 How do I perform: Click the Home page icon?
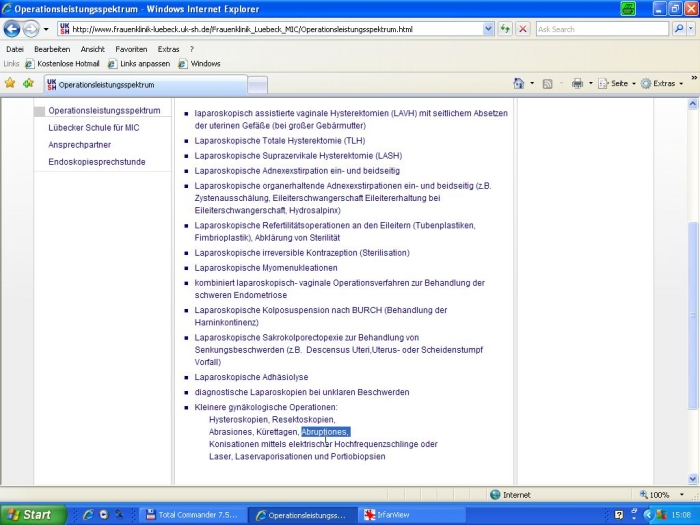point(518,83)
